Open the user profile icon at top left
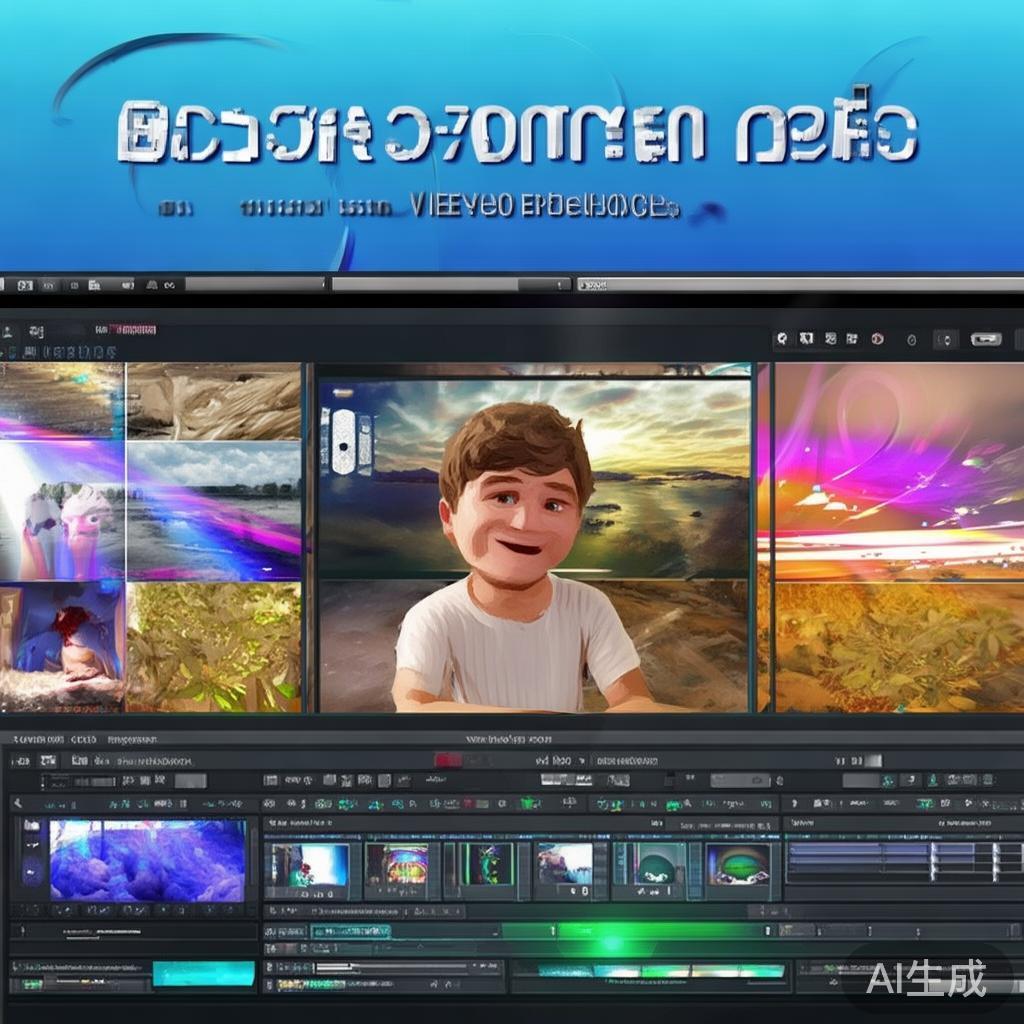The height and width of the screenshot is (1024, 1024). [10, 331]
